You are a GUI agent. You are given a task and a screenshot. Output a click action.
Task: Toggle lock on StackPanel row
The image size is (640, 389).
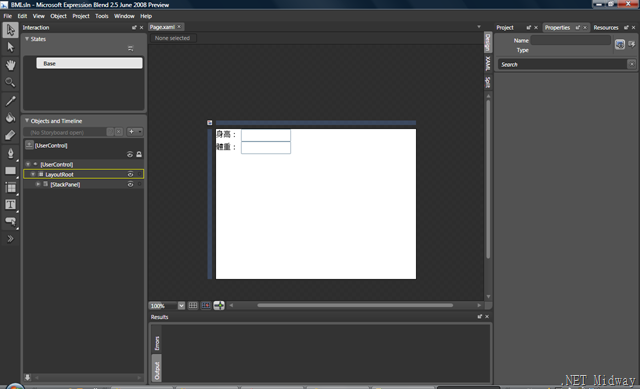click(139, 184)
